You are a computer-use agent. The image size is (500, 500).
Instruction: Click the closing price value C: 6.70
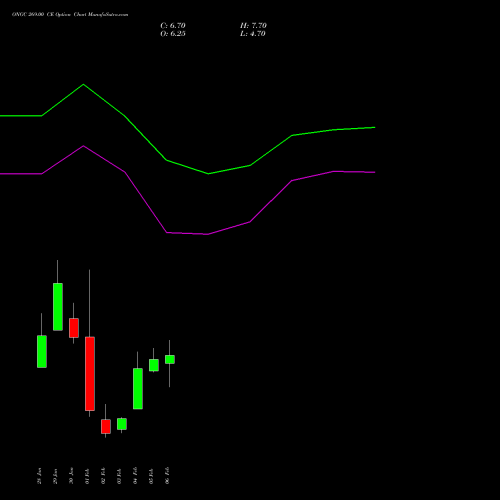[173, 26]
